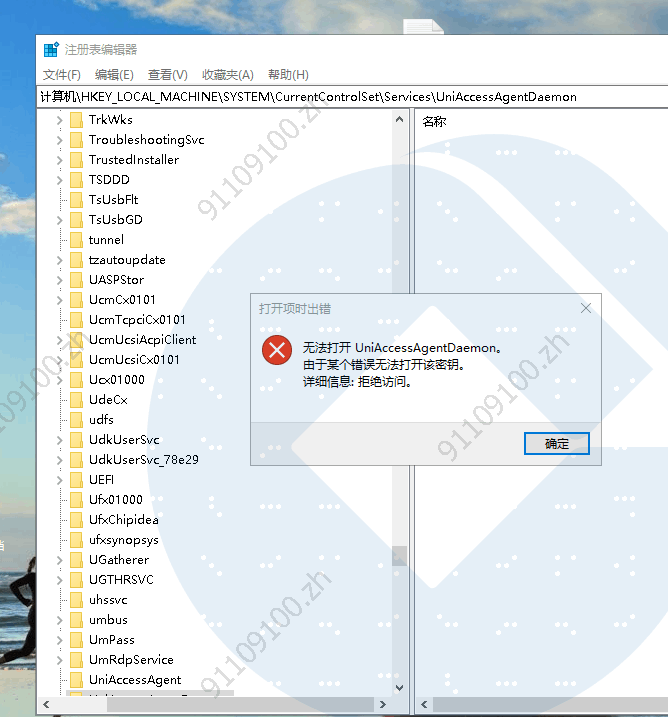Open the 收藏夹(A) menu

click(228, 75)
